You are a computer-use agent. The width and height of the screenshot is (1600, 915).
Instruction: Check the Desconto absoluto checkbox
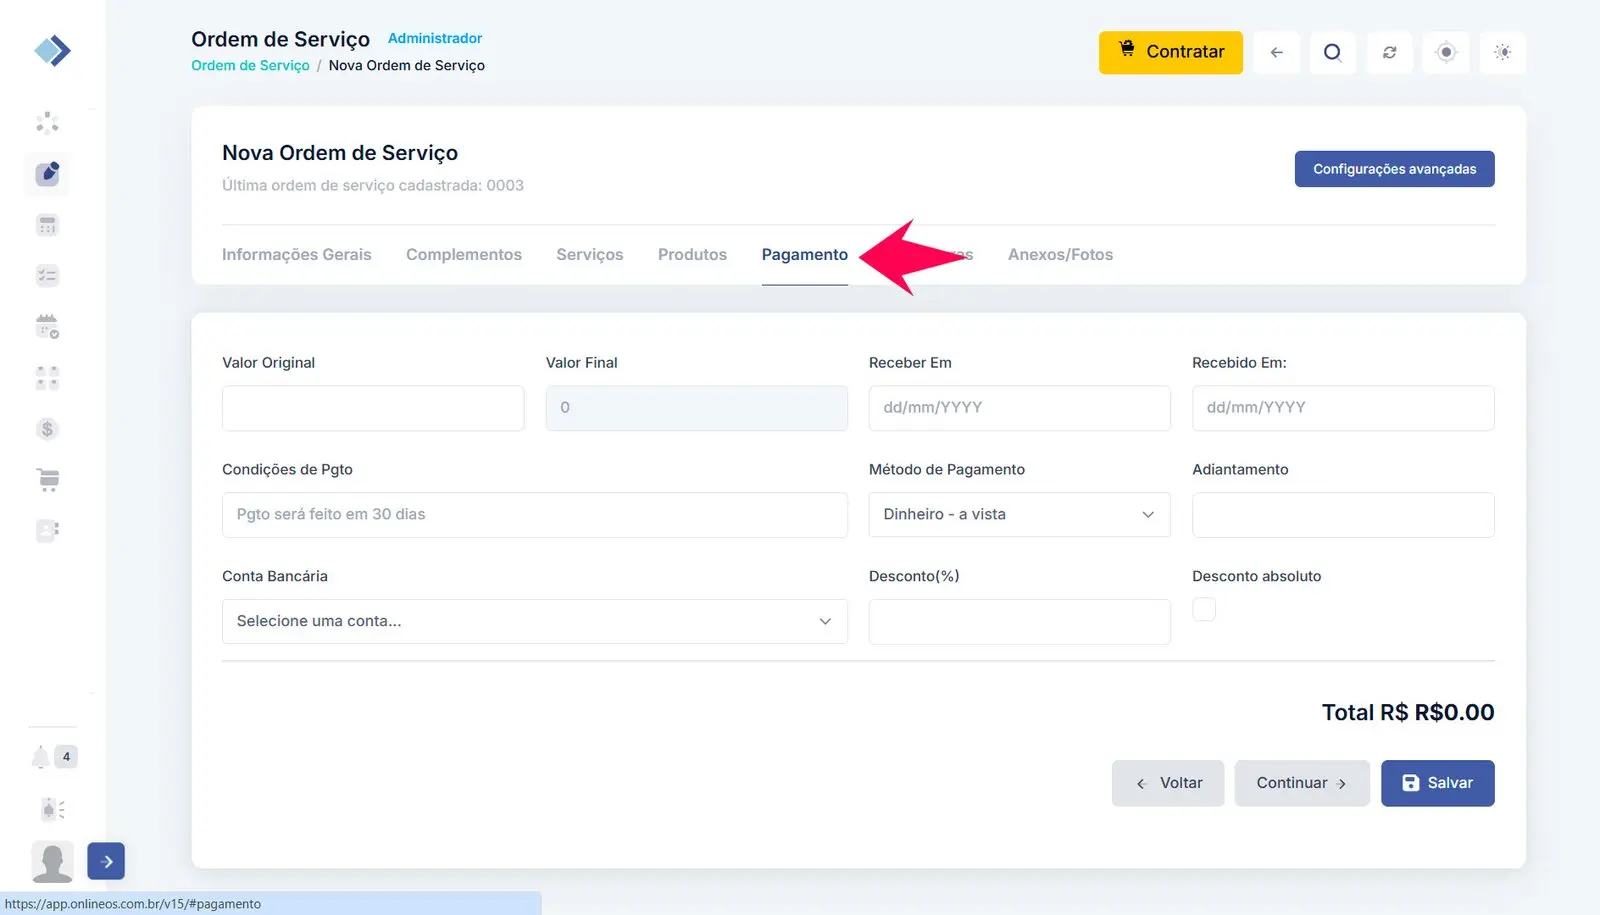click(1204, 609)
